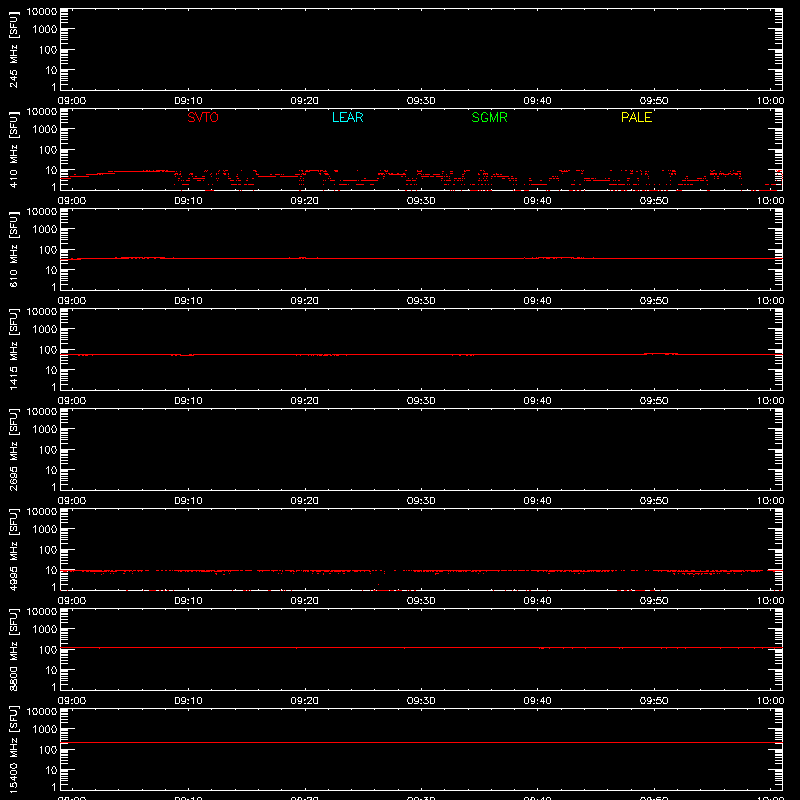Screen dimensions: 800x800
Task: Select the 15400 MHz [SFU] axis label
Action: [x=13, y=750]
